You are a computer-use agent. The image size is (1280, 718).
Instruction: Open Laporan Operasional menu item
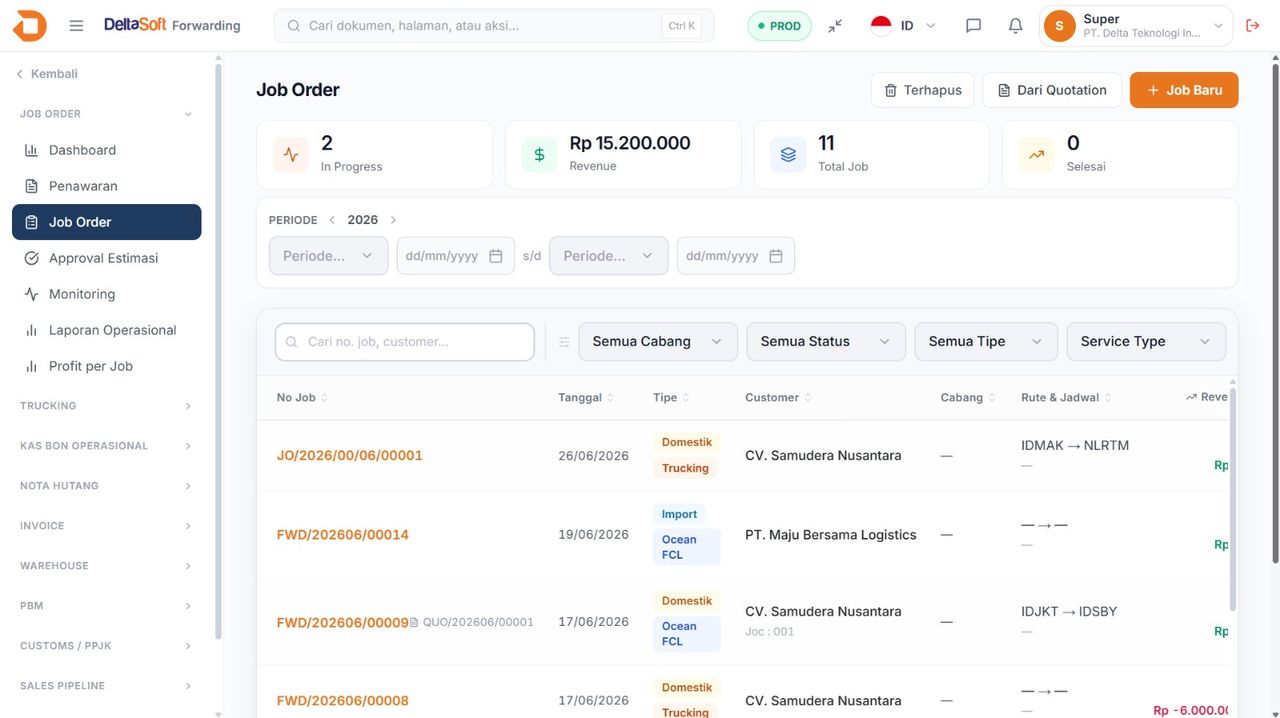pyautogui.click(x=106, y=330)
